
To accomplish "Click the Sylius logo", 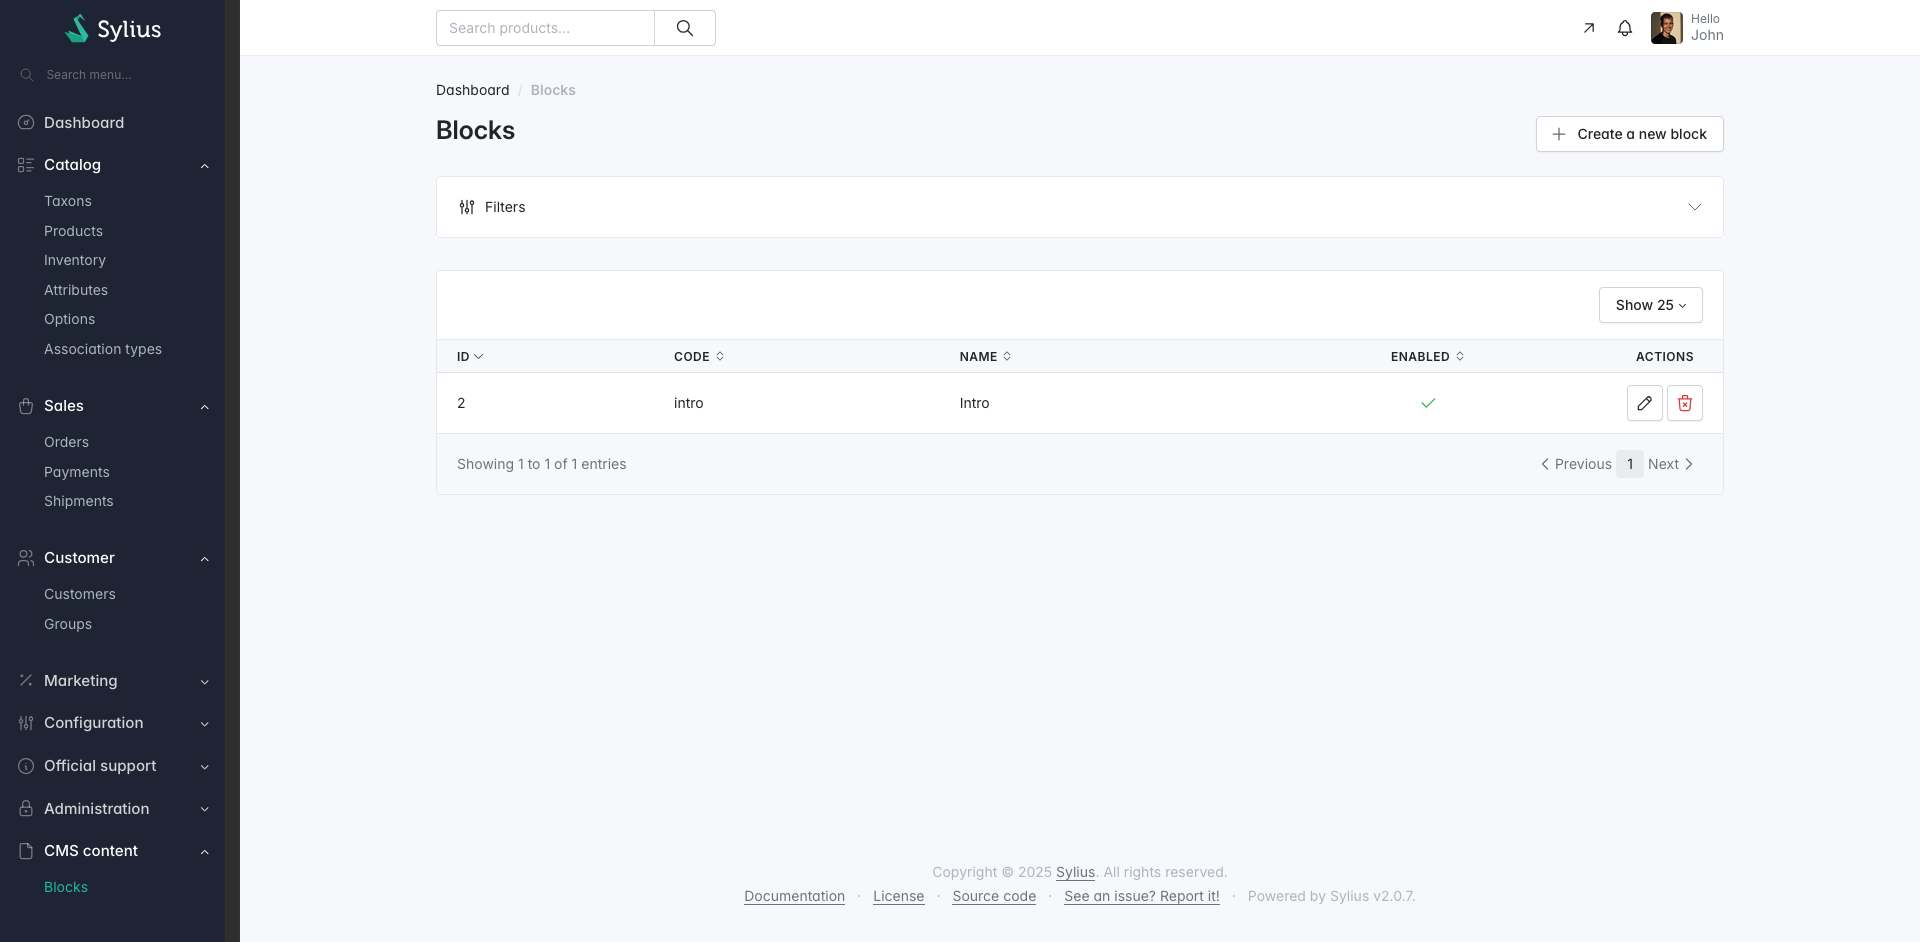I will click(113, 29).
